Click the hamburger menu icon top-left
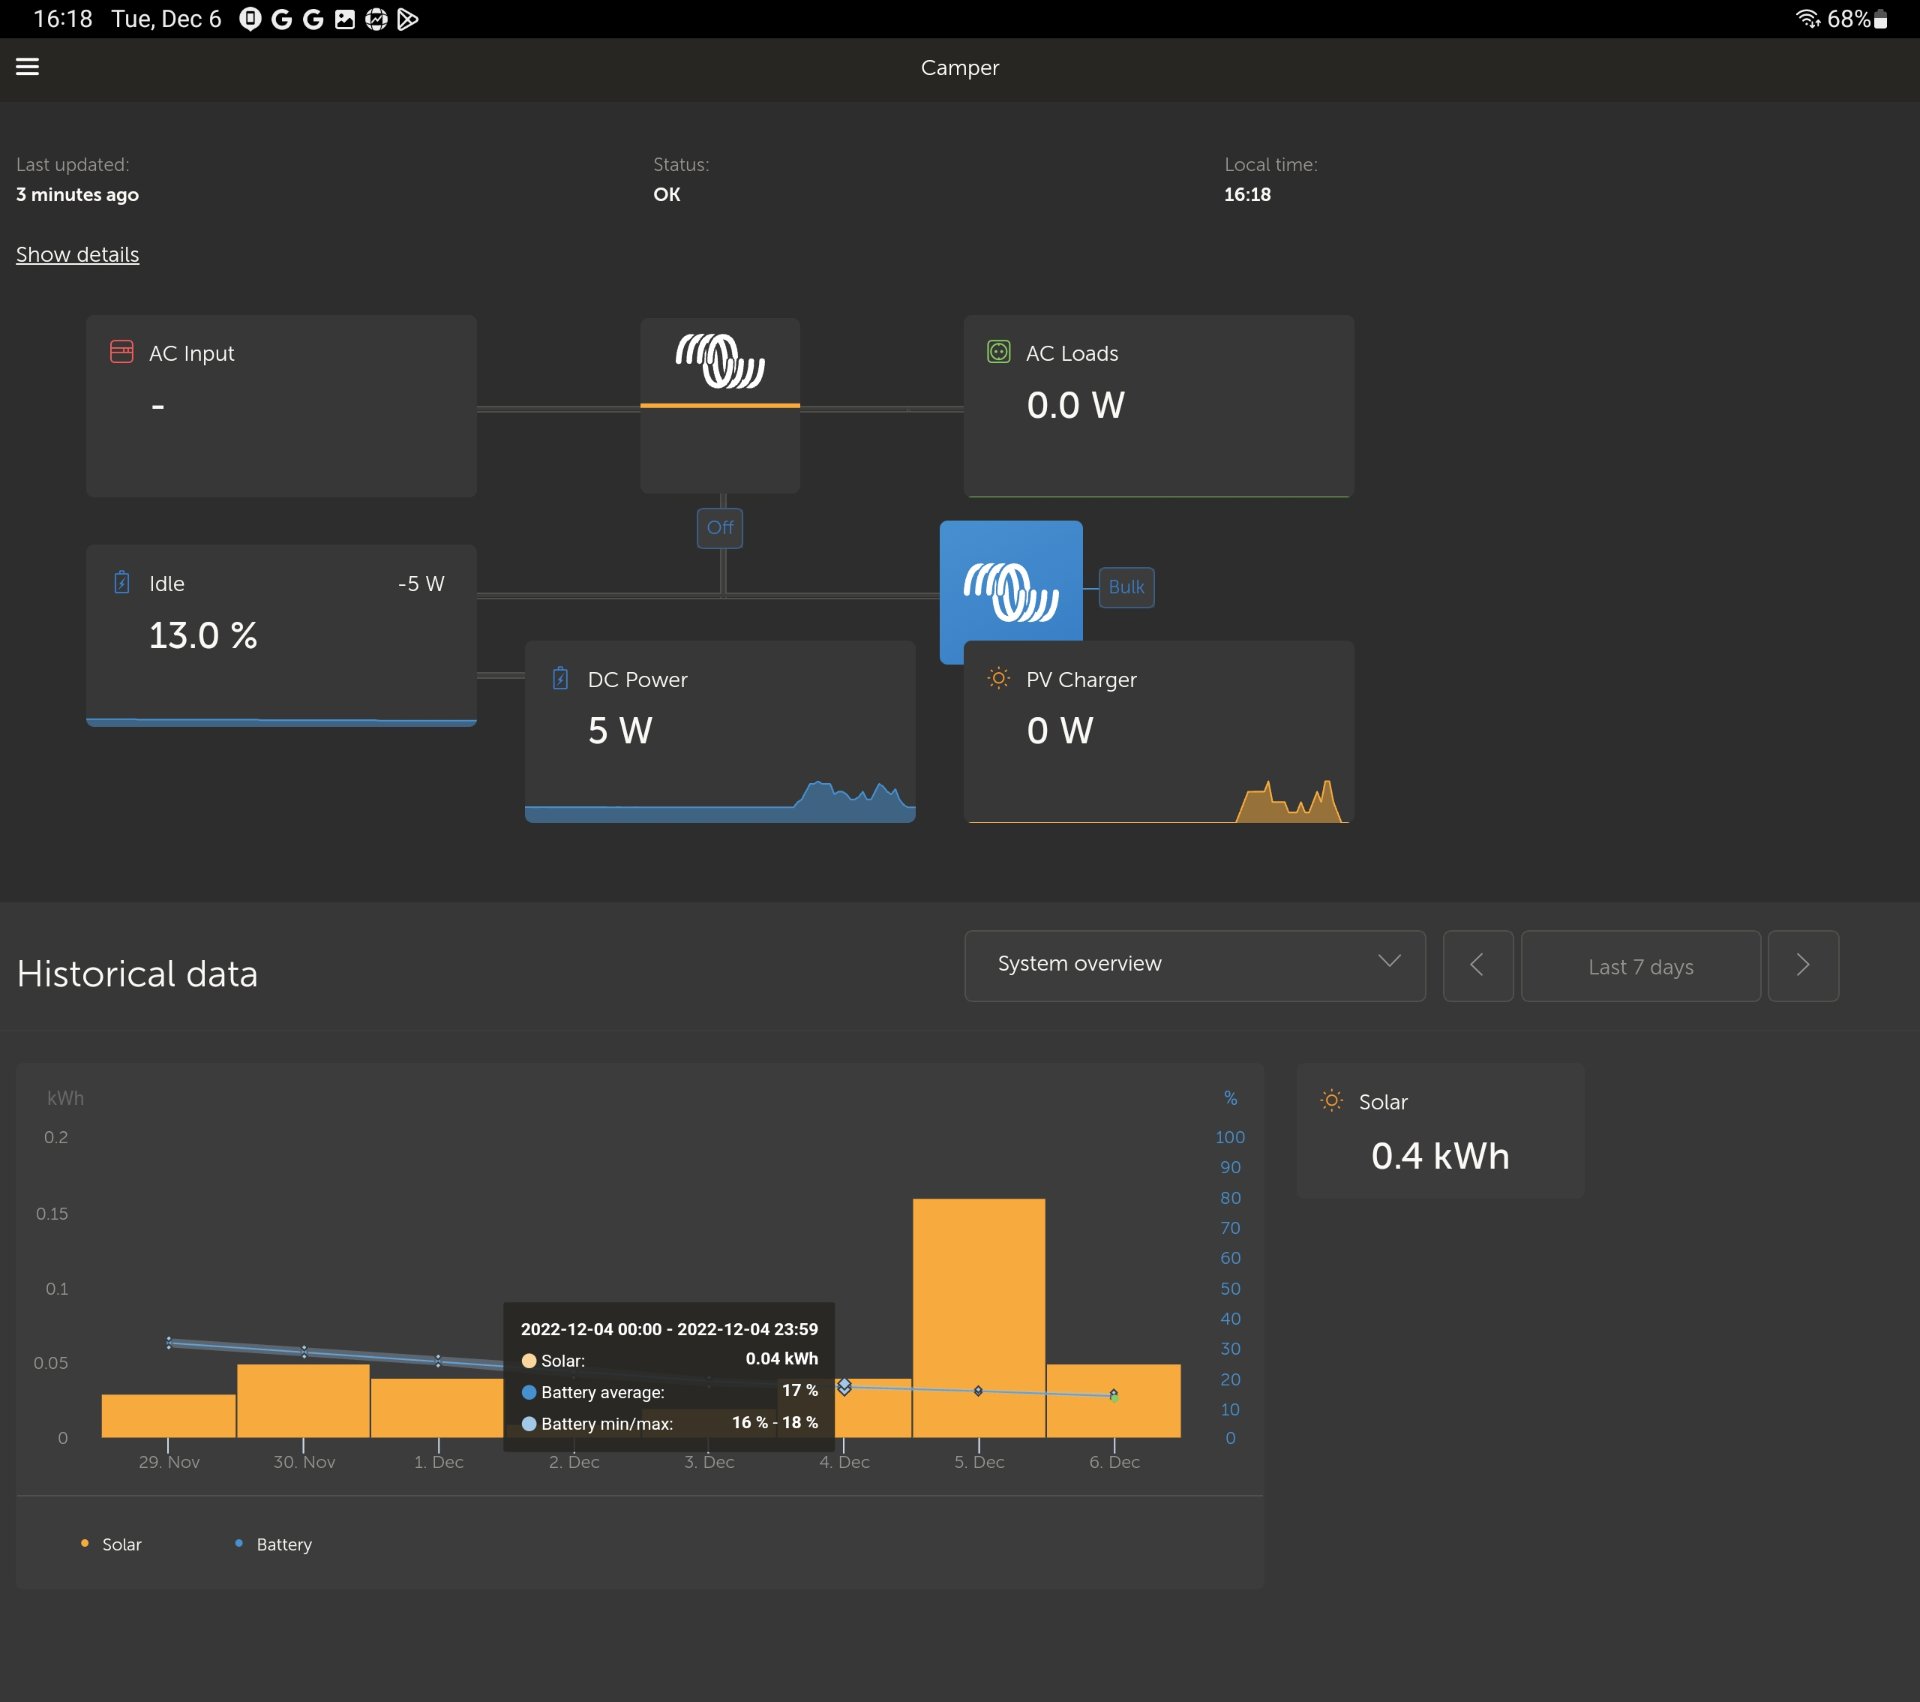 28,66
